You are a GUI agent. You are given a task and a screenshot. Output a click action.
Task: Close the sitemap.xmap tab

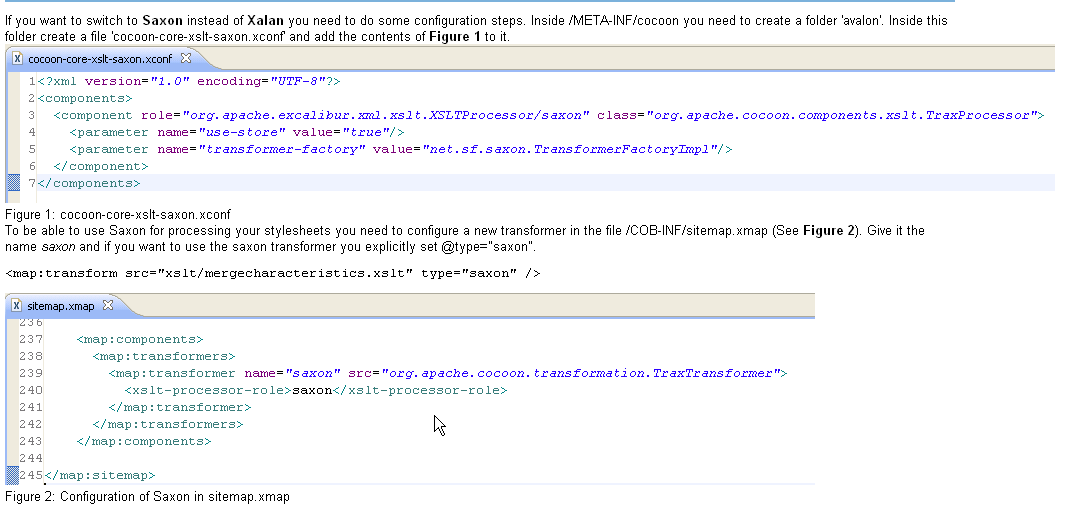108,305
